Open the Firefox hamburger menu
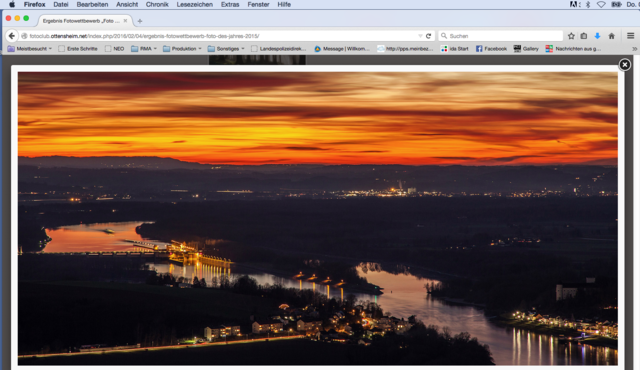640x370 pixels. (630, 36)
